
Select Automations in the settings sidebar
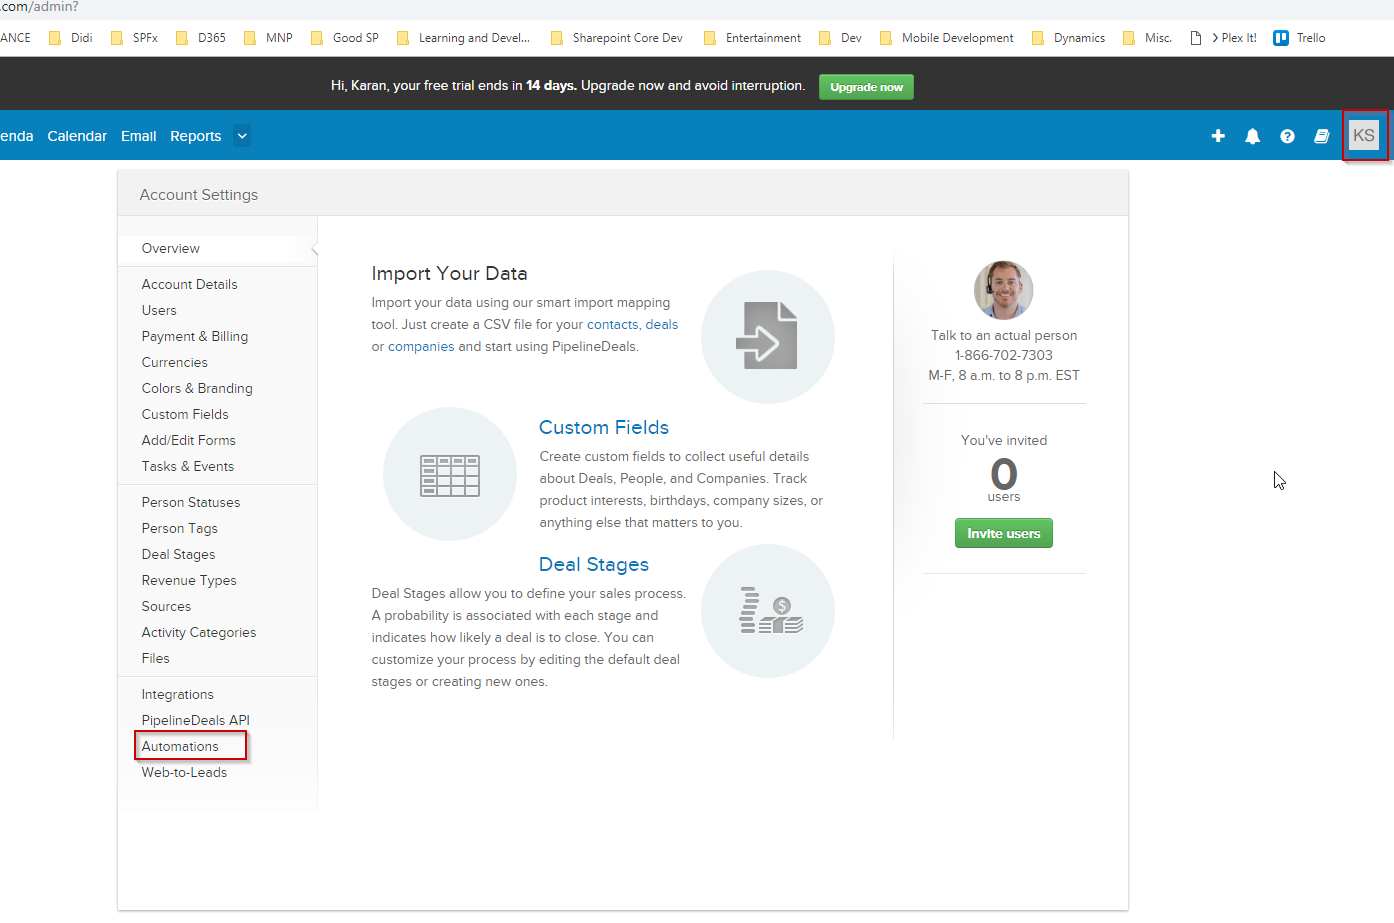coord(180,746)
